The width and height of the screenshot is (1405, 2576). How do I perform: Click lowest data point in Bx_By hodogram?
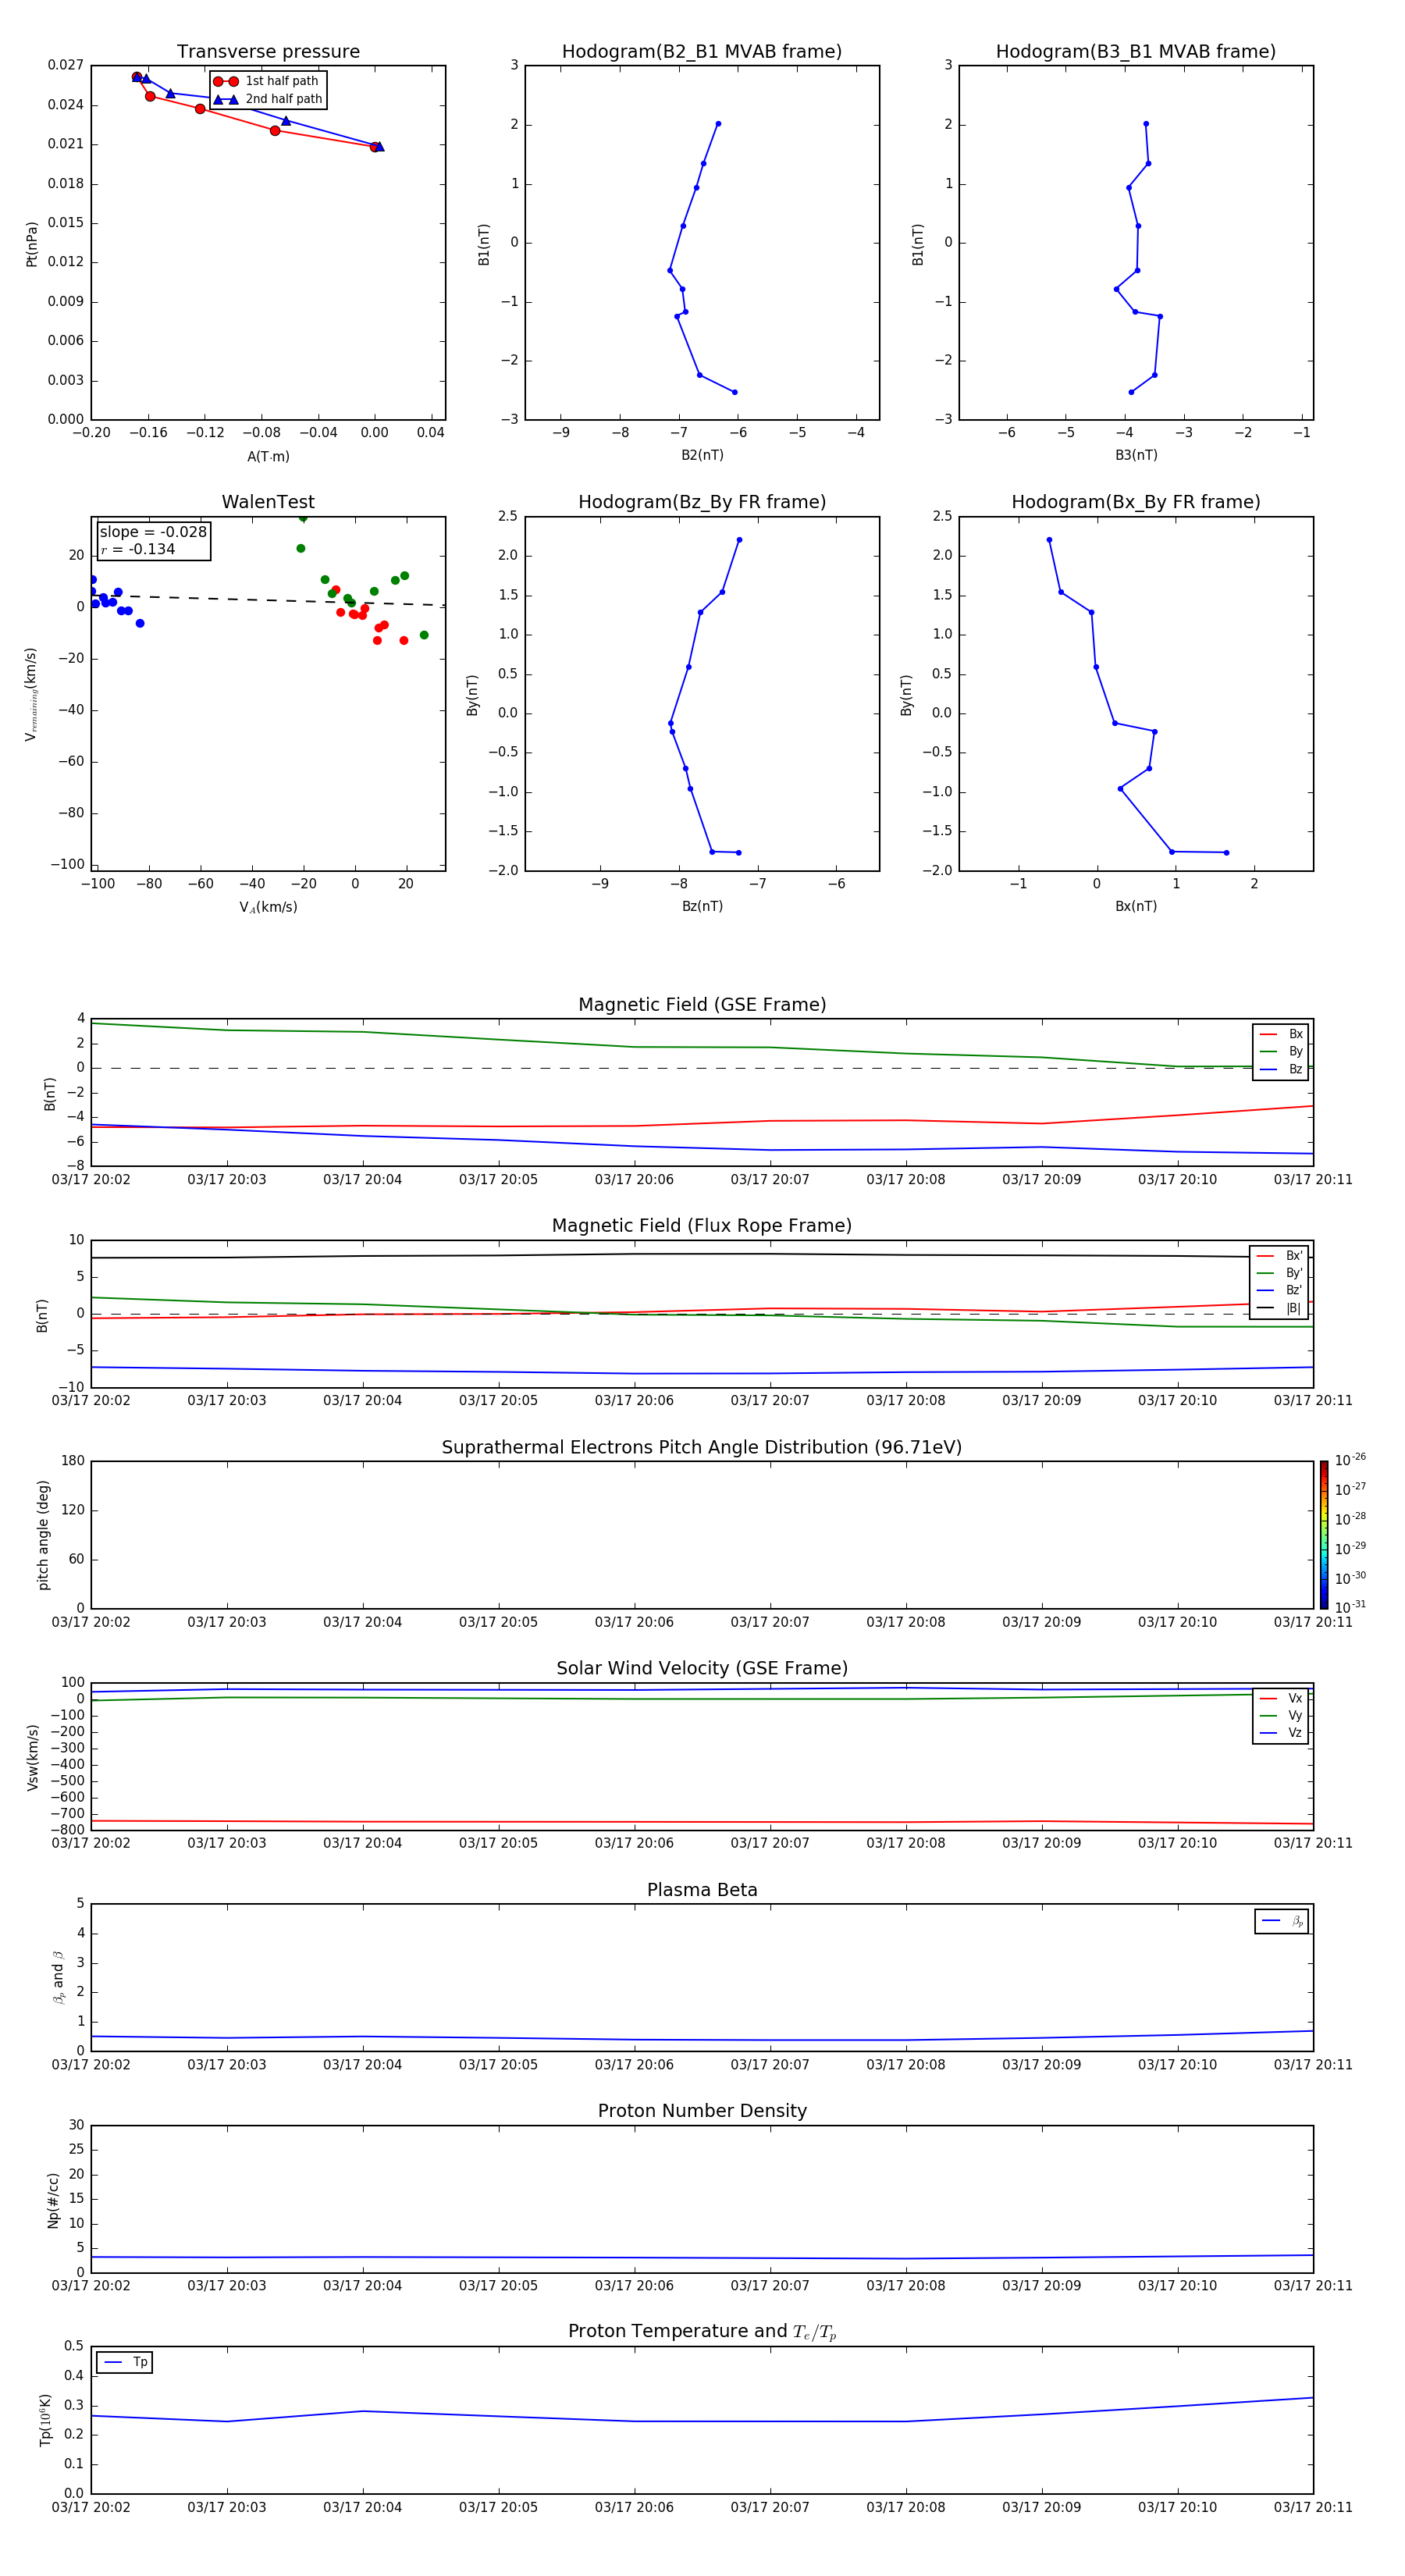[1226, 853]
